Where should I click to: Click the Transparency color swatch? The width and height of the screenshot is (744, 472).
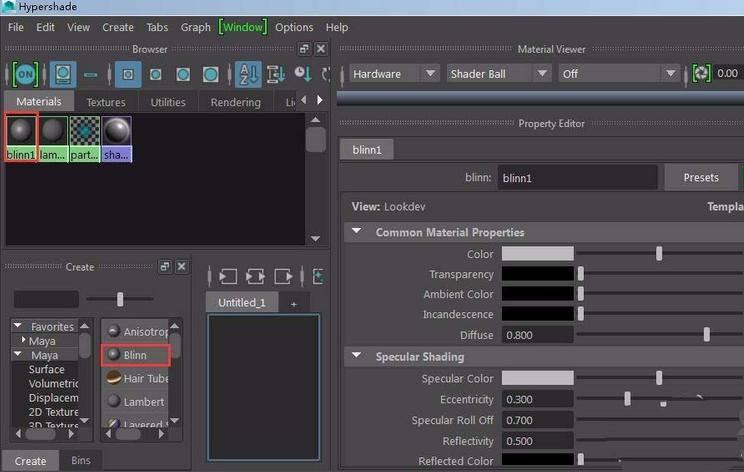(538, 274)
